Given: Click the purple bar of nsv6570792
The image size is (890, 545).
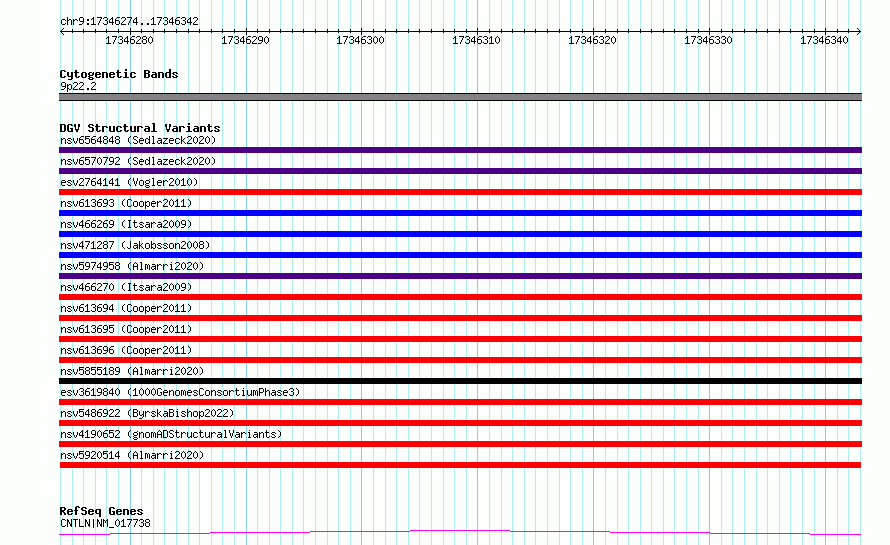Looking at the screenshot, I should (460, 171).
